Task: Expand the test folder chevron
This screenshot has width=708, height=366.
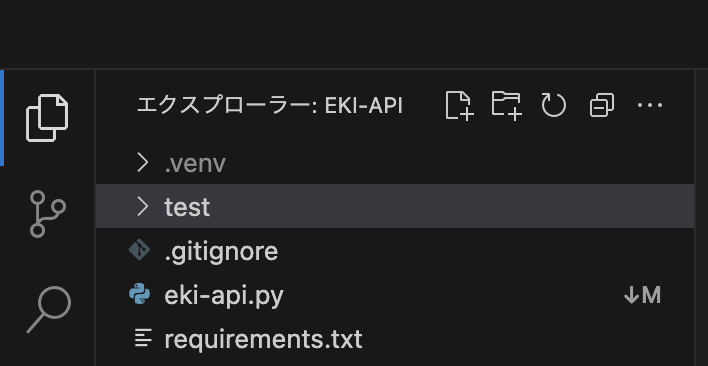Action: 142,206
